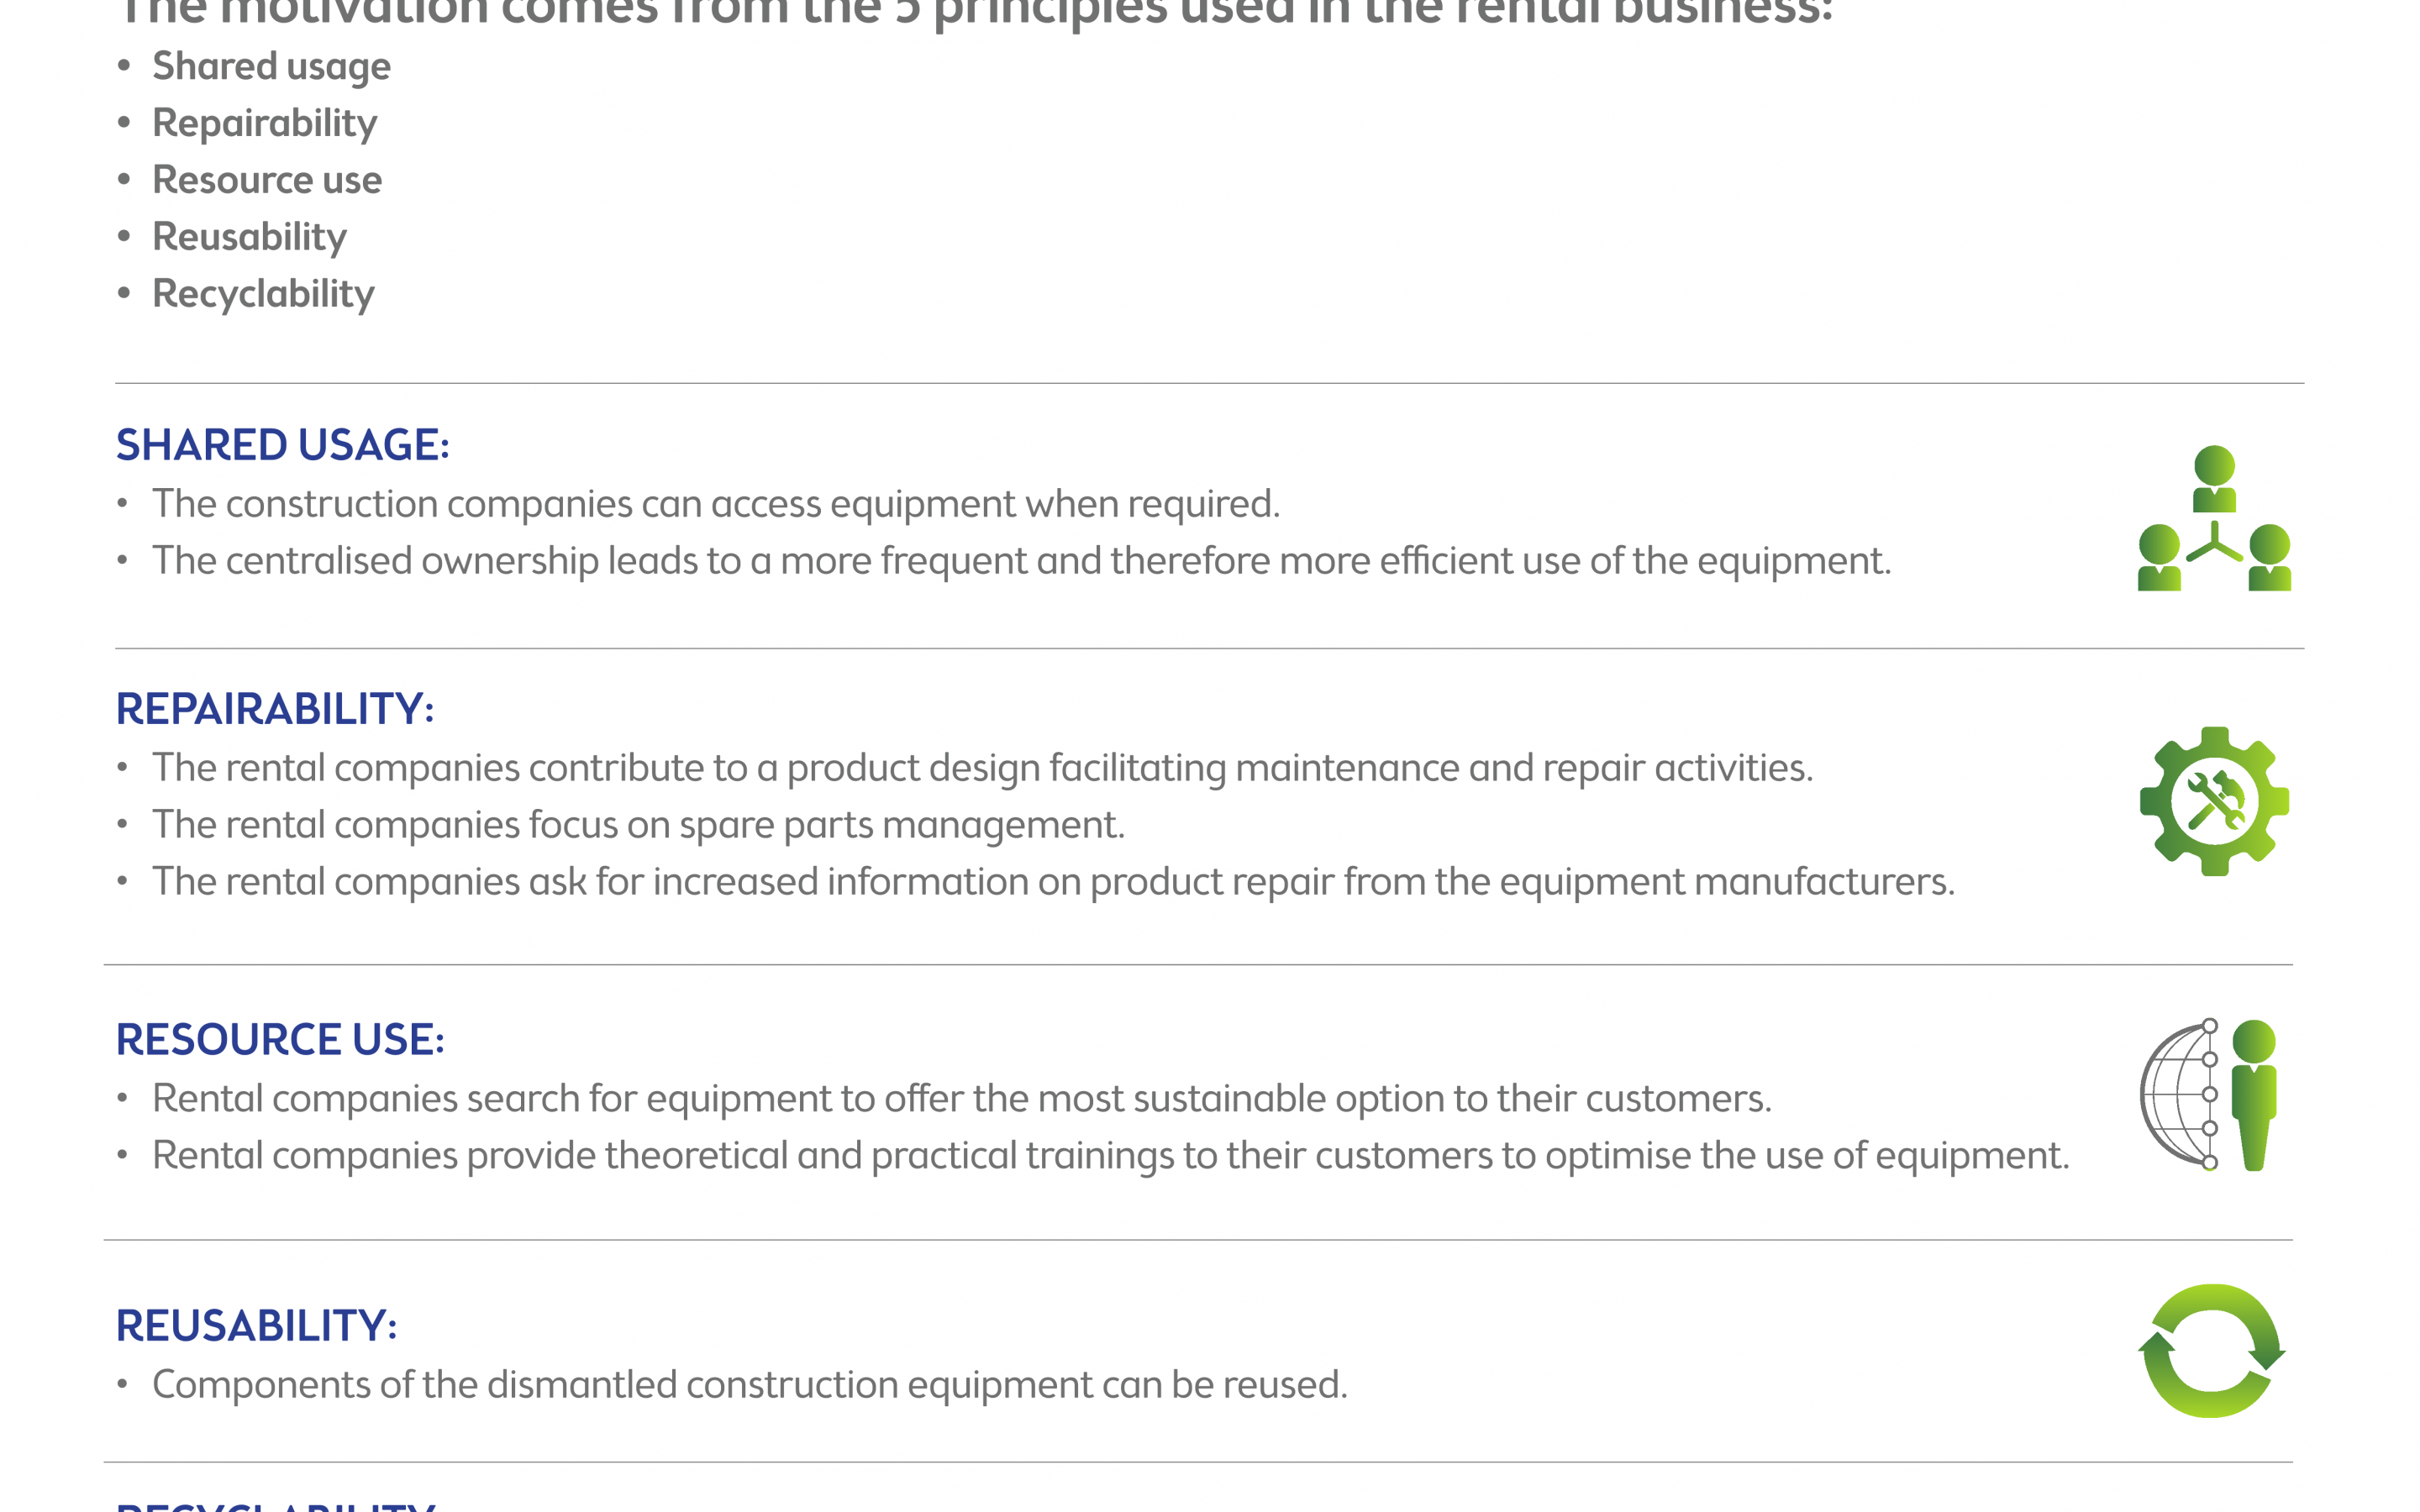
Task: Click the most sustainable option sentence
Action: pos(961,1099)
